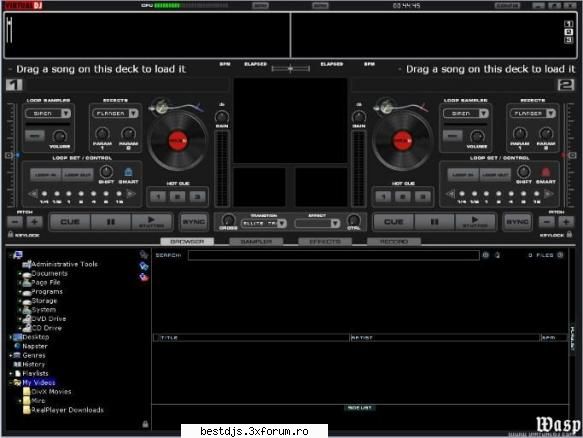This screenshot has height=438, width=583.
Task: Sort file list by Artist column
Action: pyautogui.click(x=444, y=338)
